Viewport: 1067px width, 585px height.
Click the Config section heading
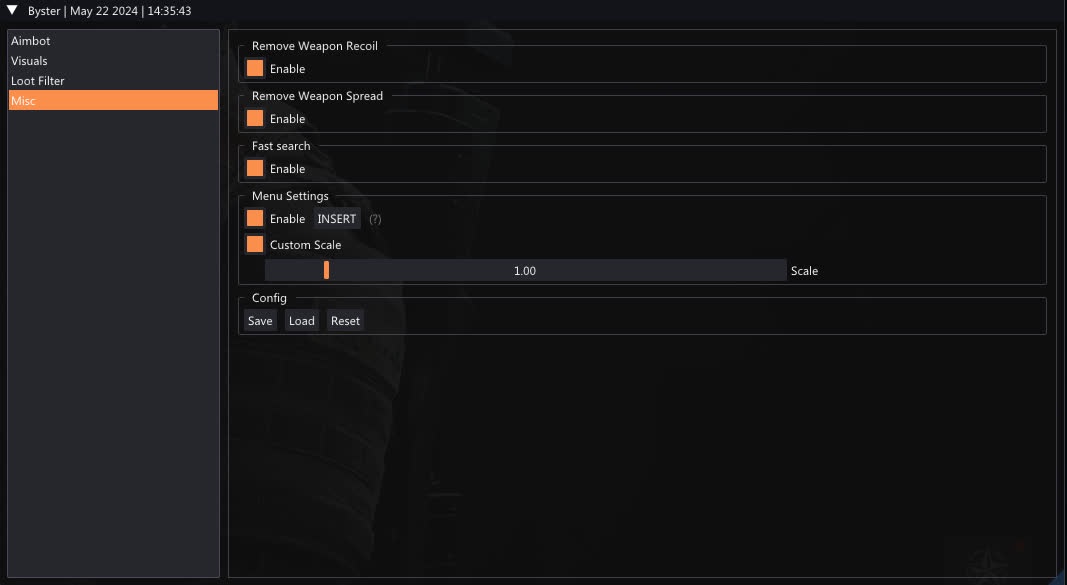click(x=269, y=298)
